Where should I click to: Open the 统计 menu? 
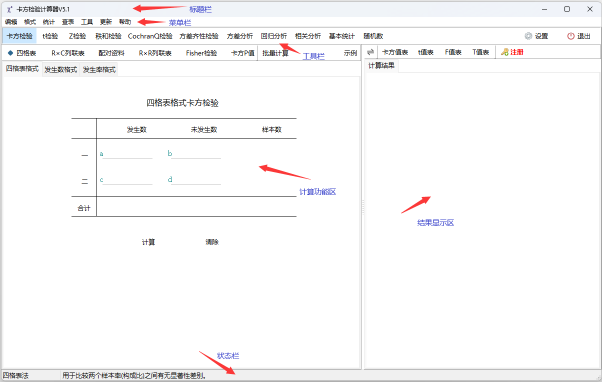click(x=49, y=22)
